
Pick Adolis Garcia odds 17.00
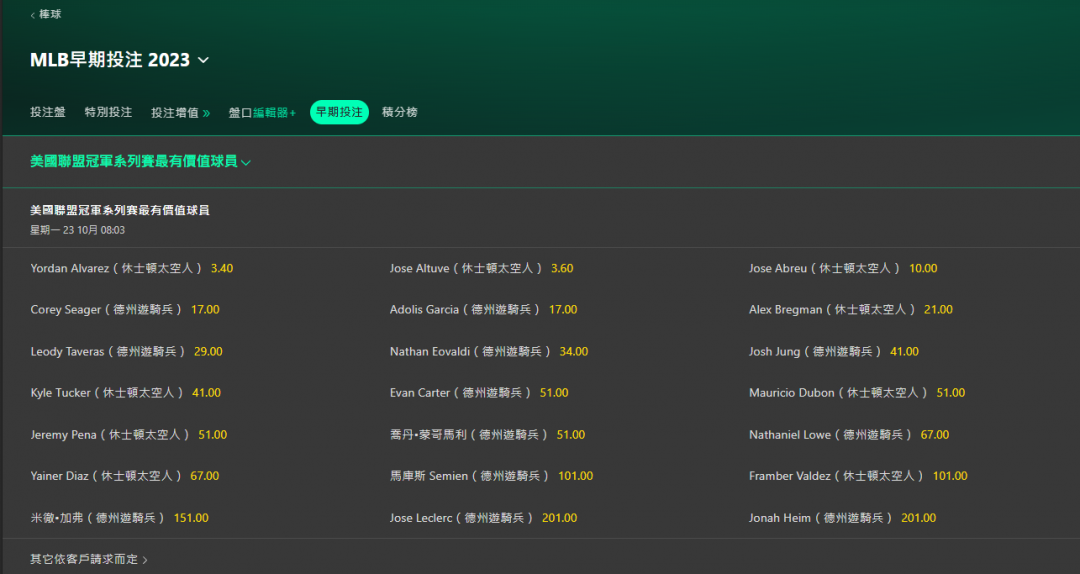pyautogui.click(x=484, y=309)
